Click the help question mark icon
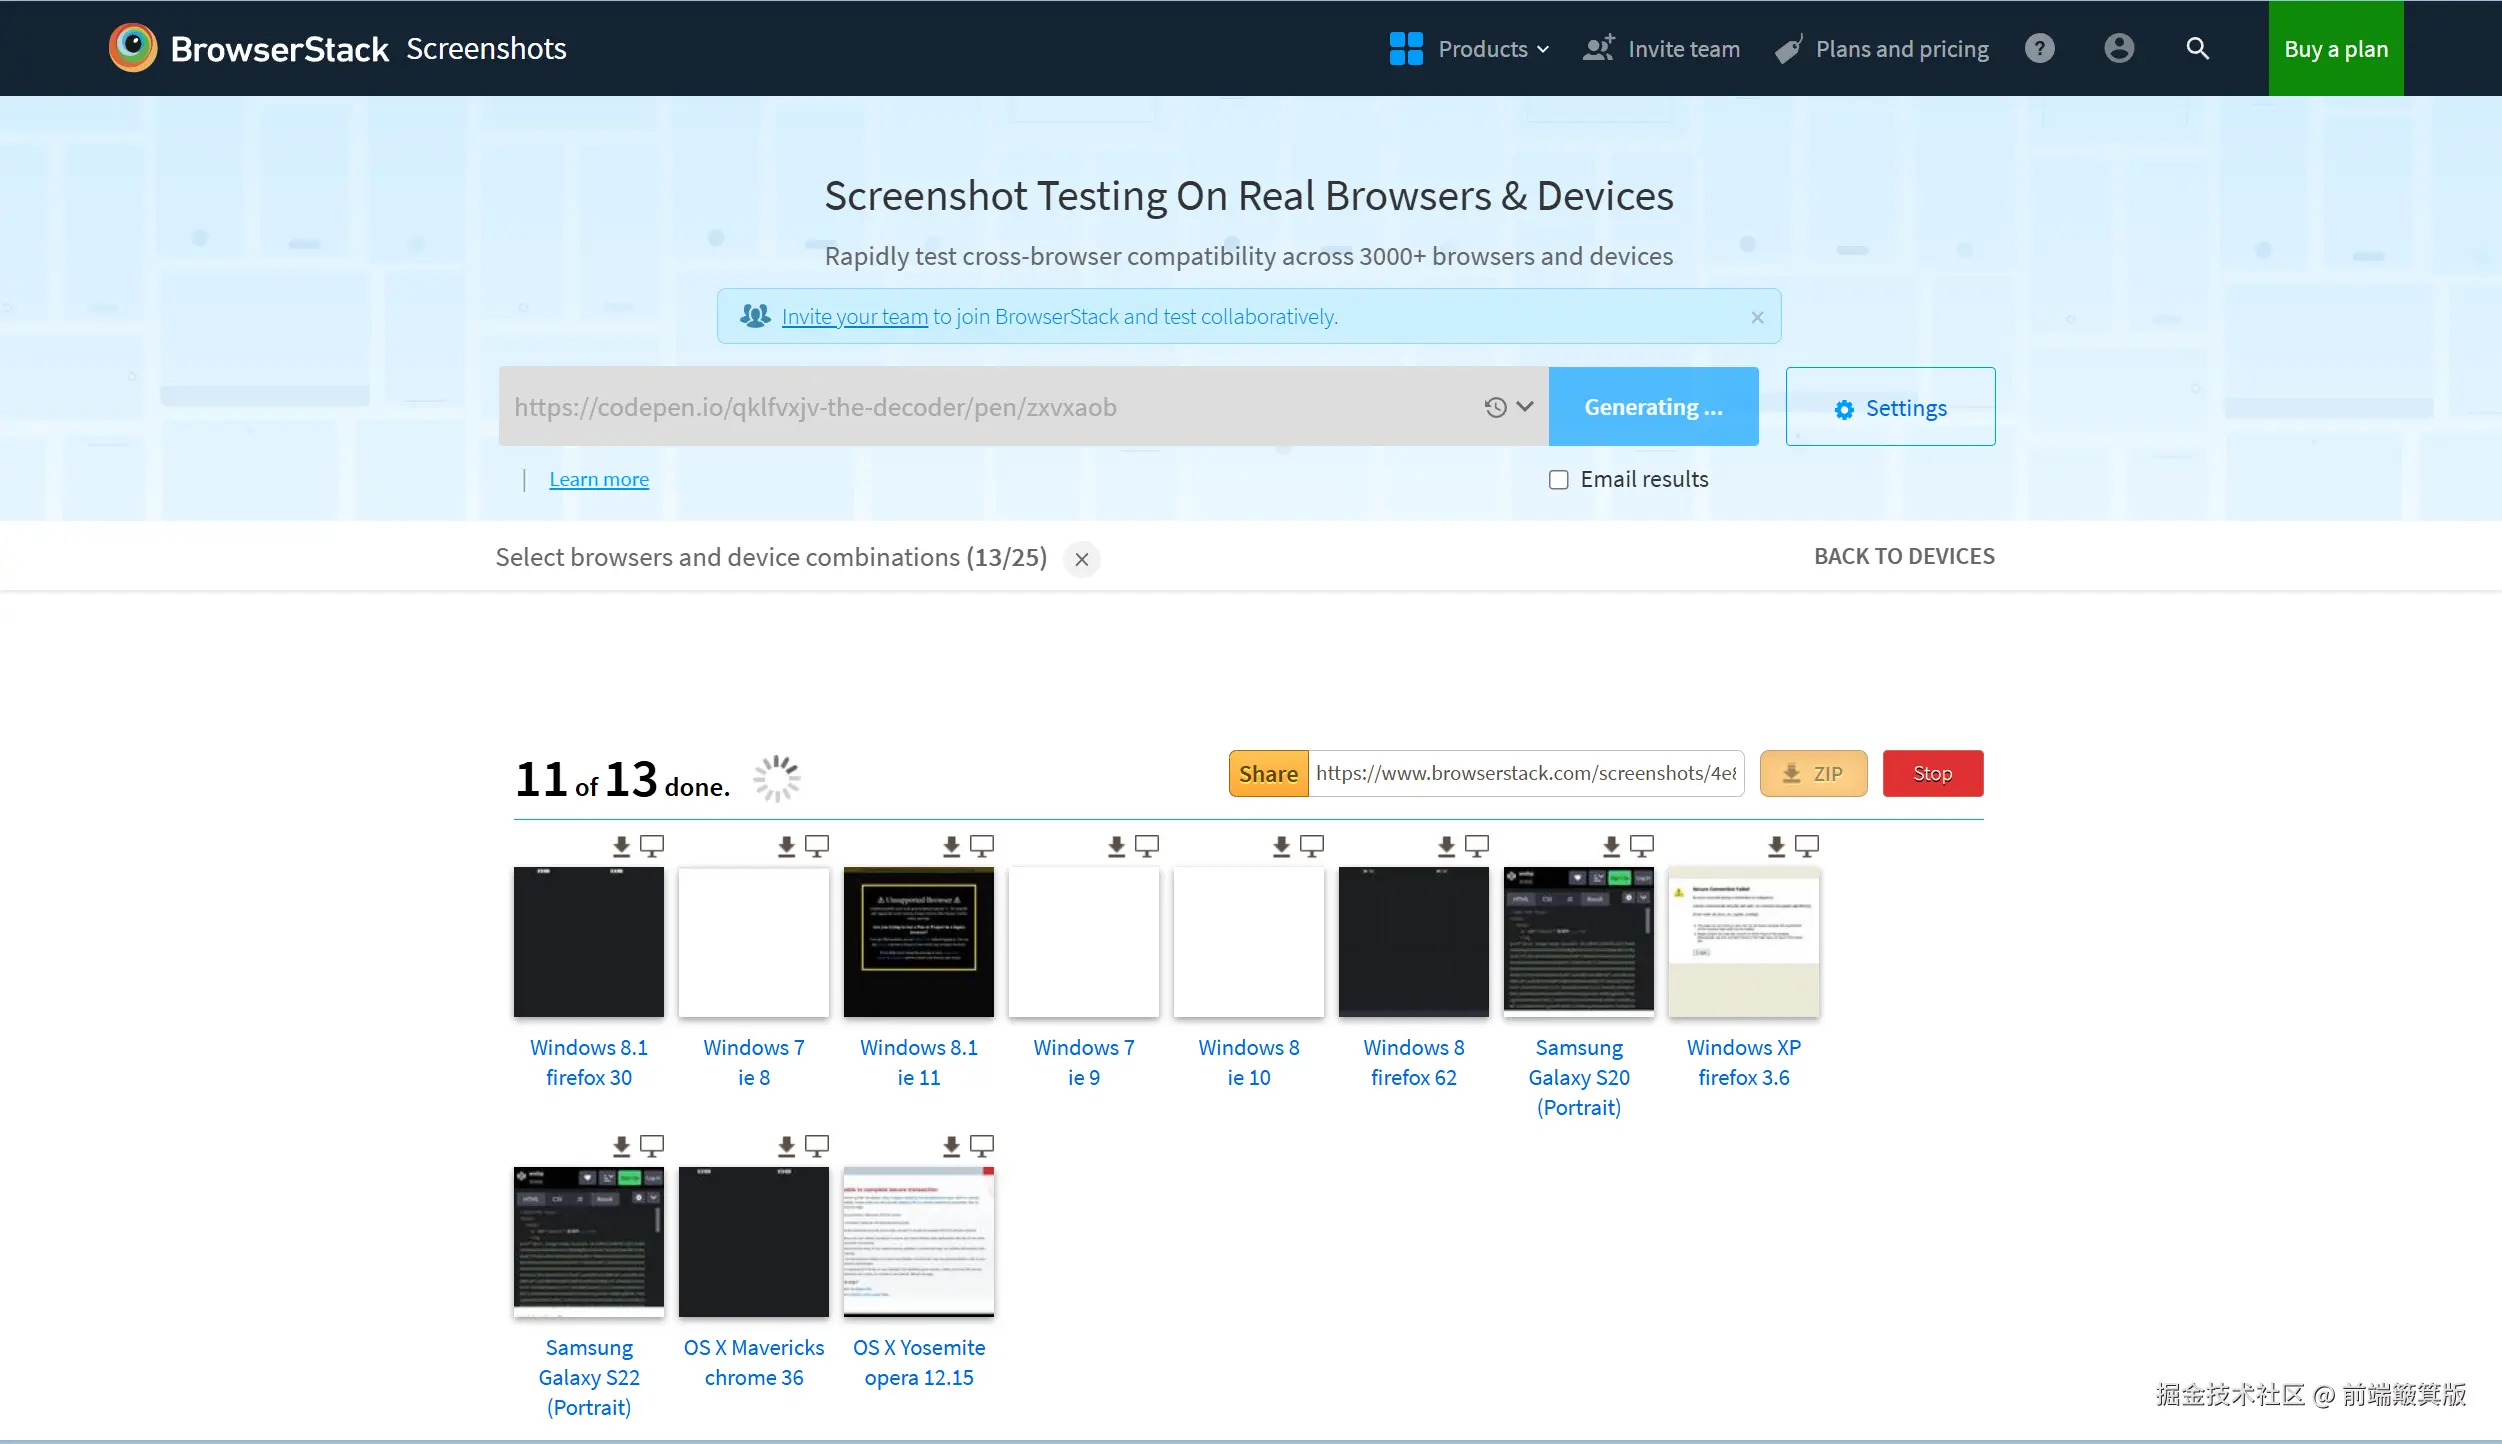This screenshot has width=2502, height=1444. click(x=2039, y=48)
